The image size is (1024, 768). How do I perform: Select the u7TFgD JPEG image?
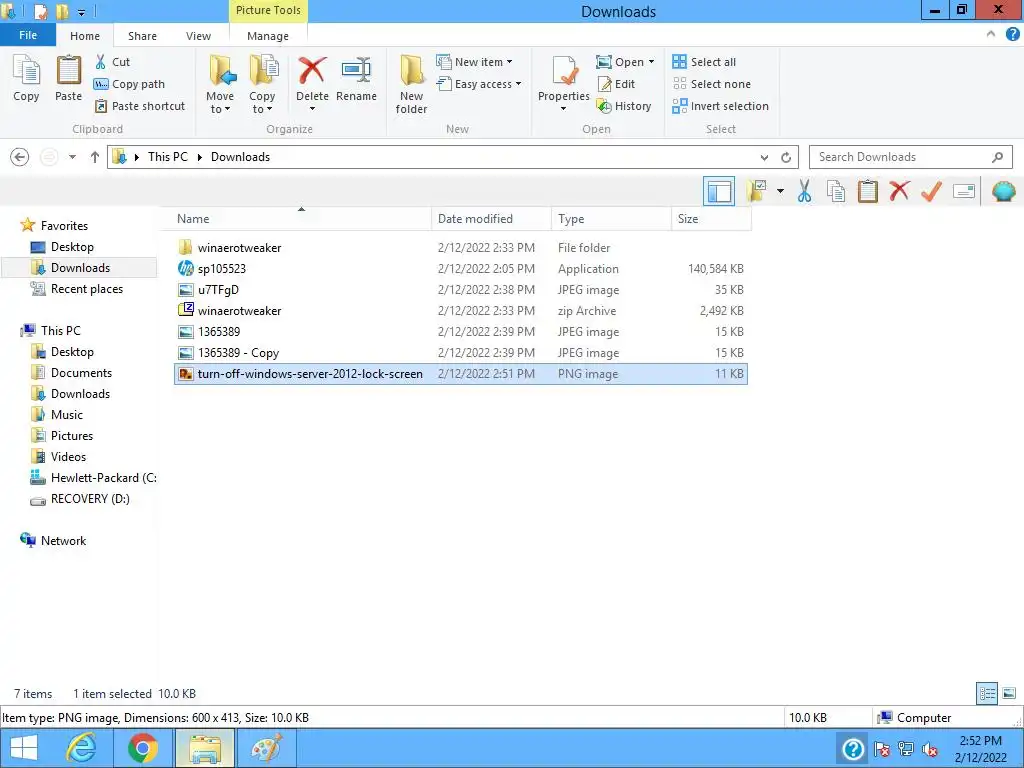coord(461,289)
